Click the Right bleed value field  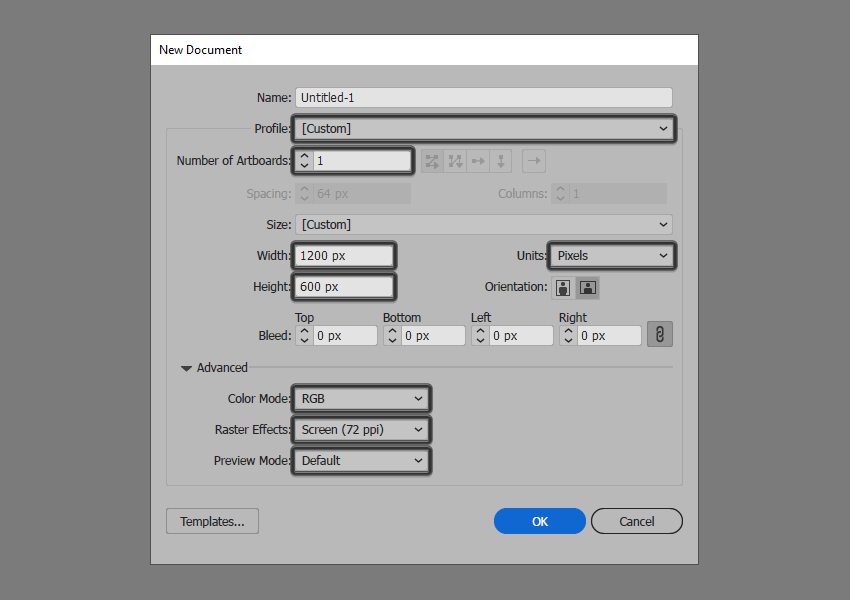(609, 336)
